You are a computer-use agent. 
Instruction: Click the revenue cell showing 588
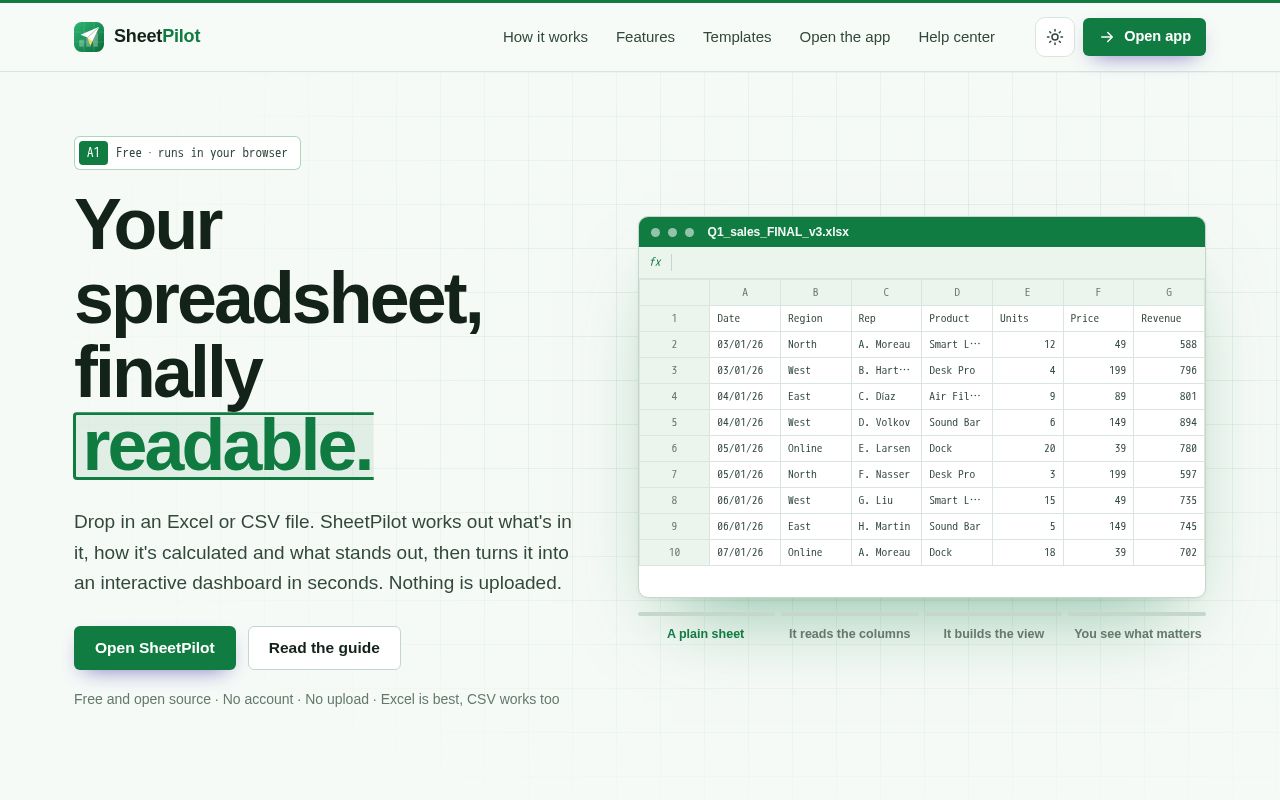pos(1169,344)
